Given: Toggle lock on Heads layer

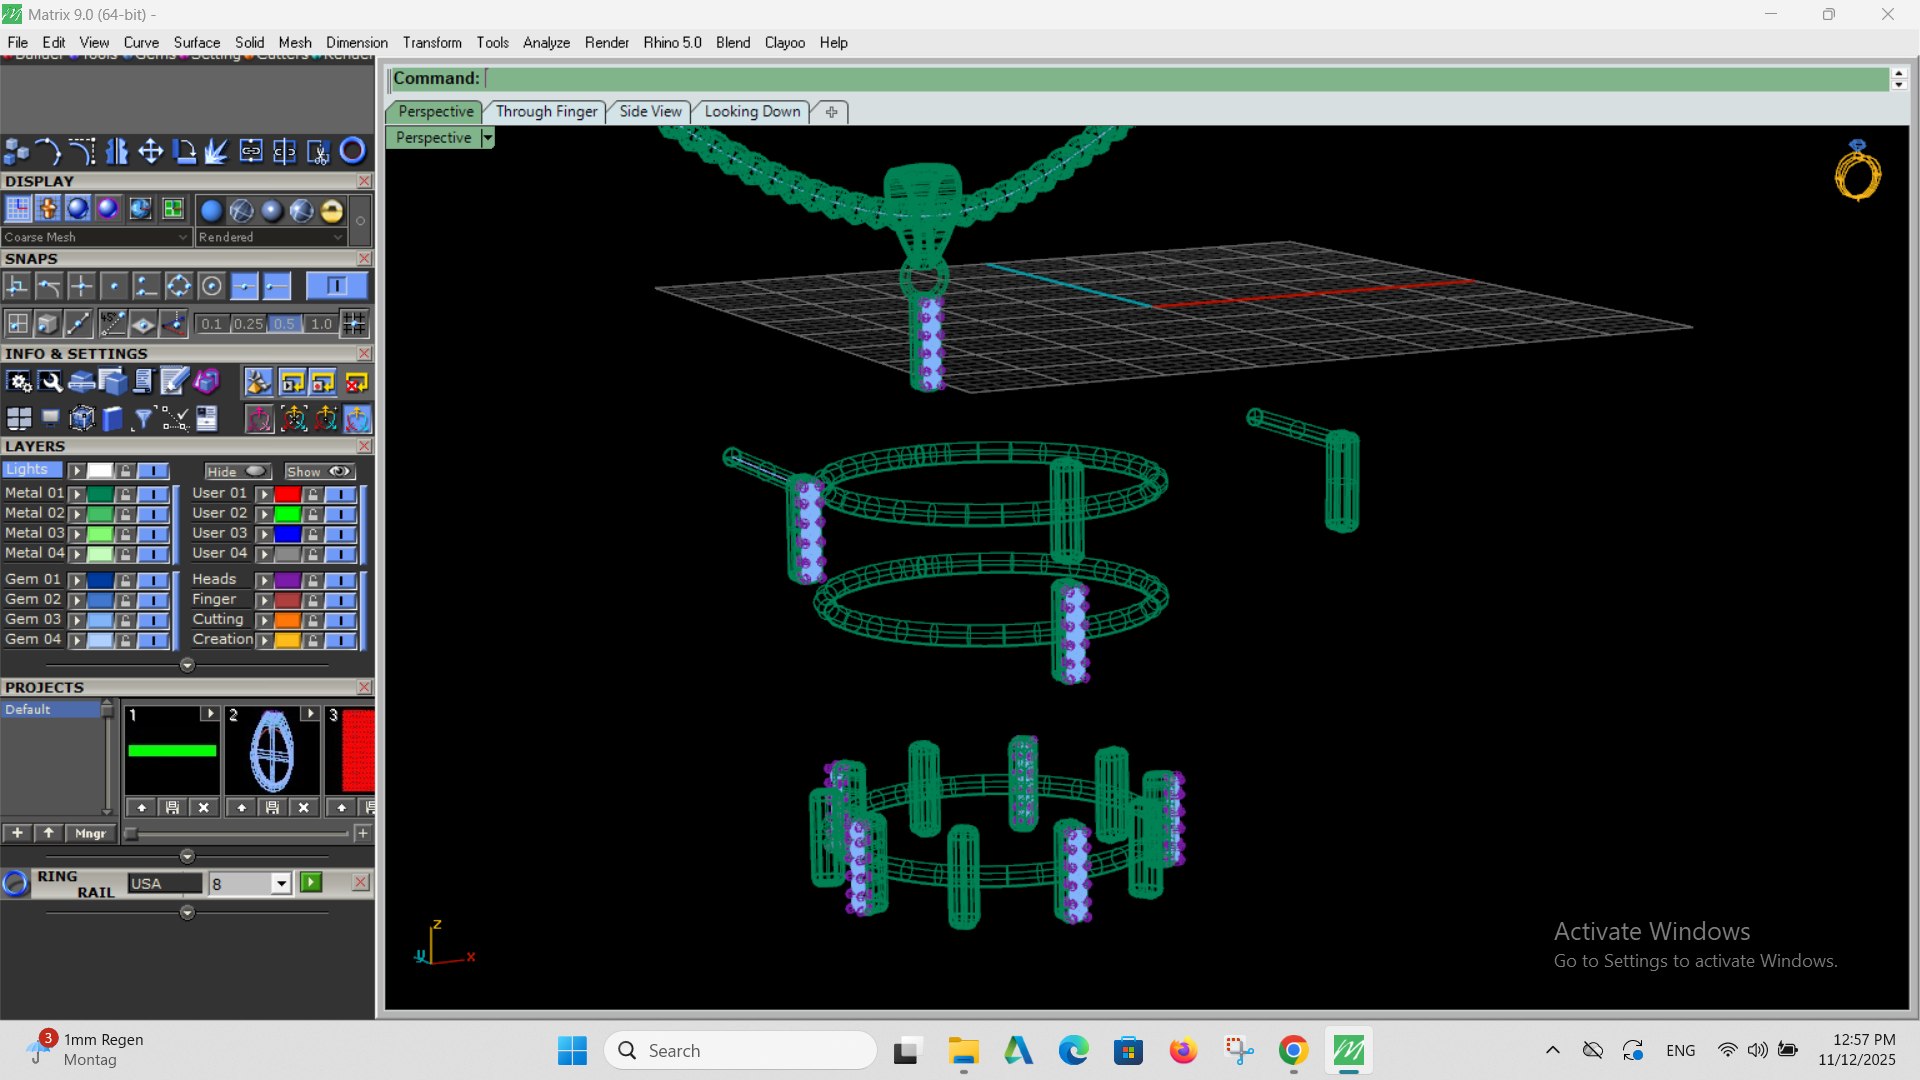Looking at the screenshot, I should click(x=313, y=580).
